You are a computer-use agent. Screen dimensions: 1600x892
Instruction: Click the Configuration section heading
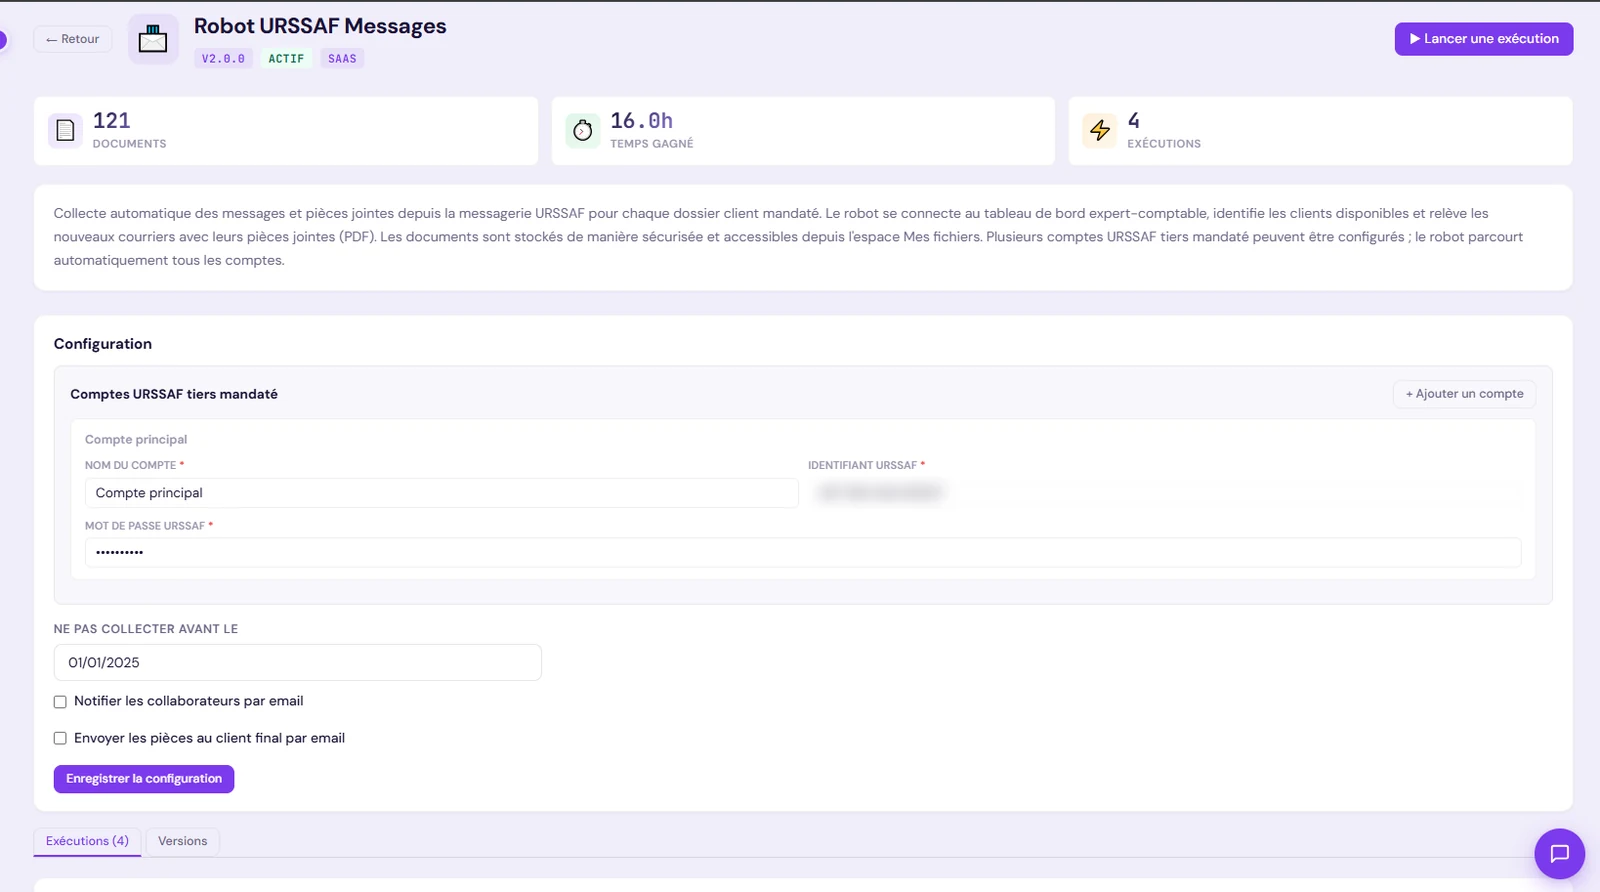tap(103, 344)
